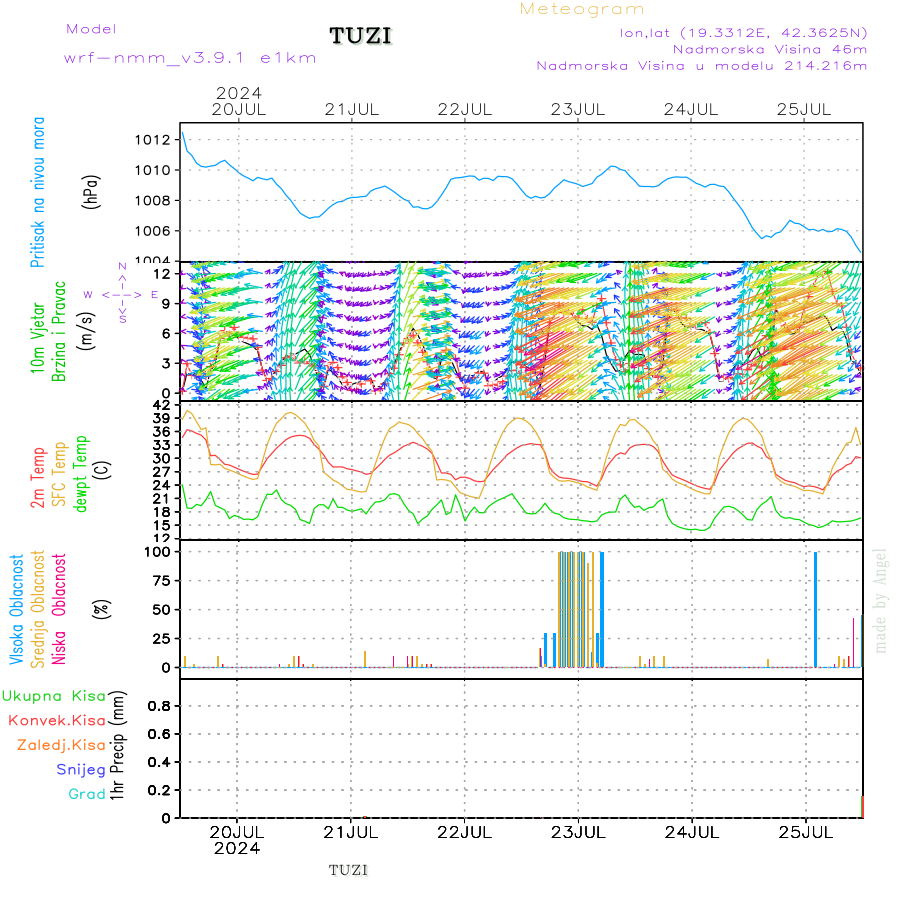Click the 15 tick on the temperature axis

pyautogui.click(x=162, y=525)
